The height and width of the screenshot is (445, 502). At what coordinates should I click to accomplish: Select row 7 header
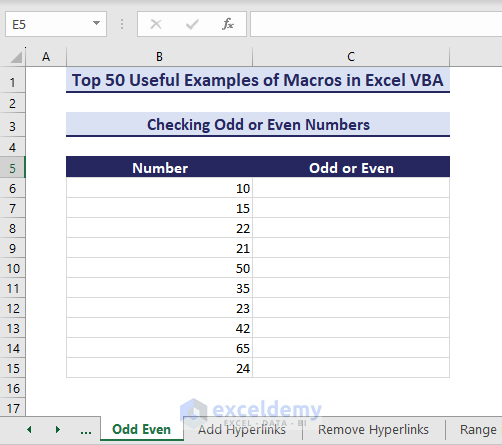[x=12, y=209]
